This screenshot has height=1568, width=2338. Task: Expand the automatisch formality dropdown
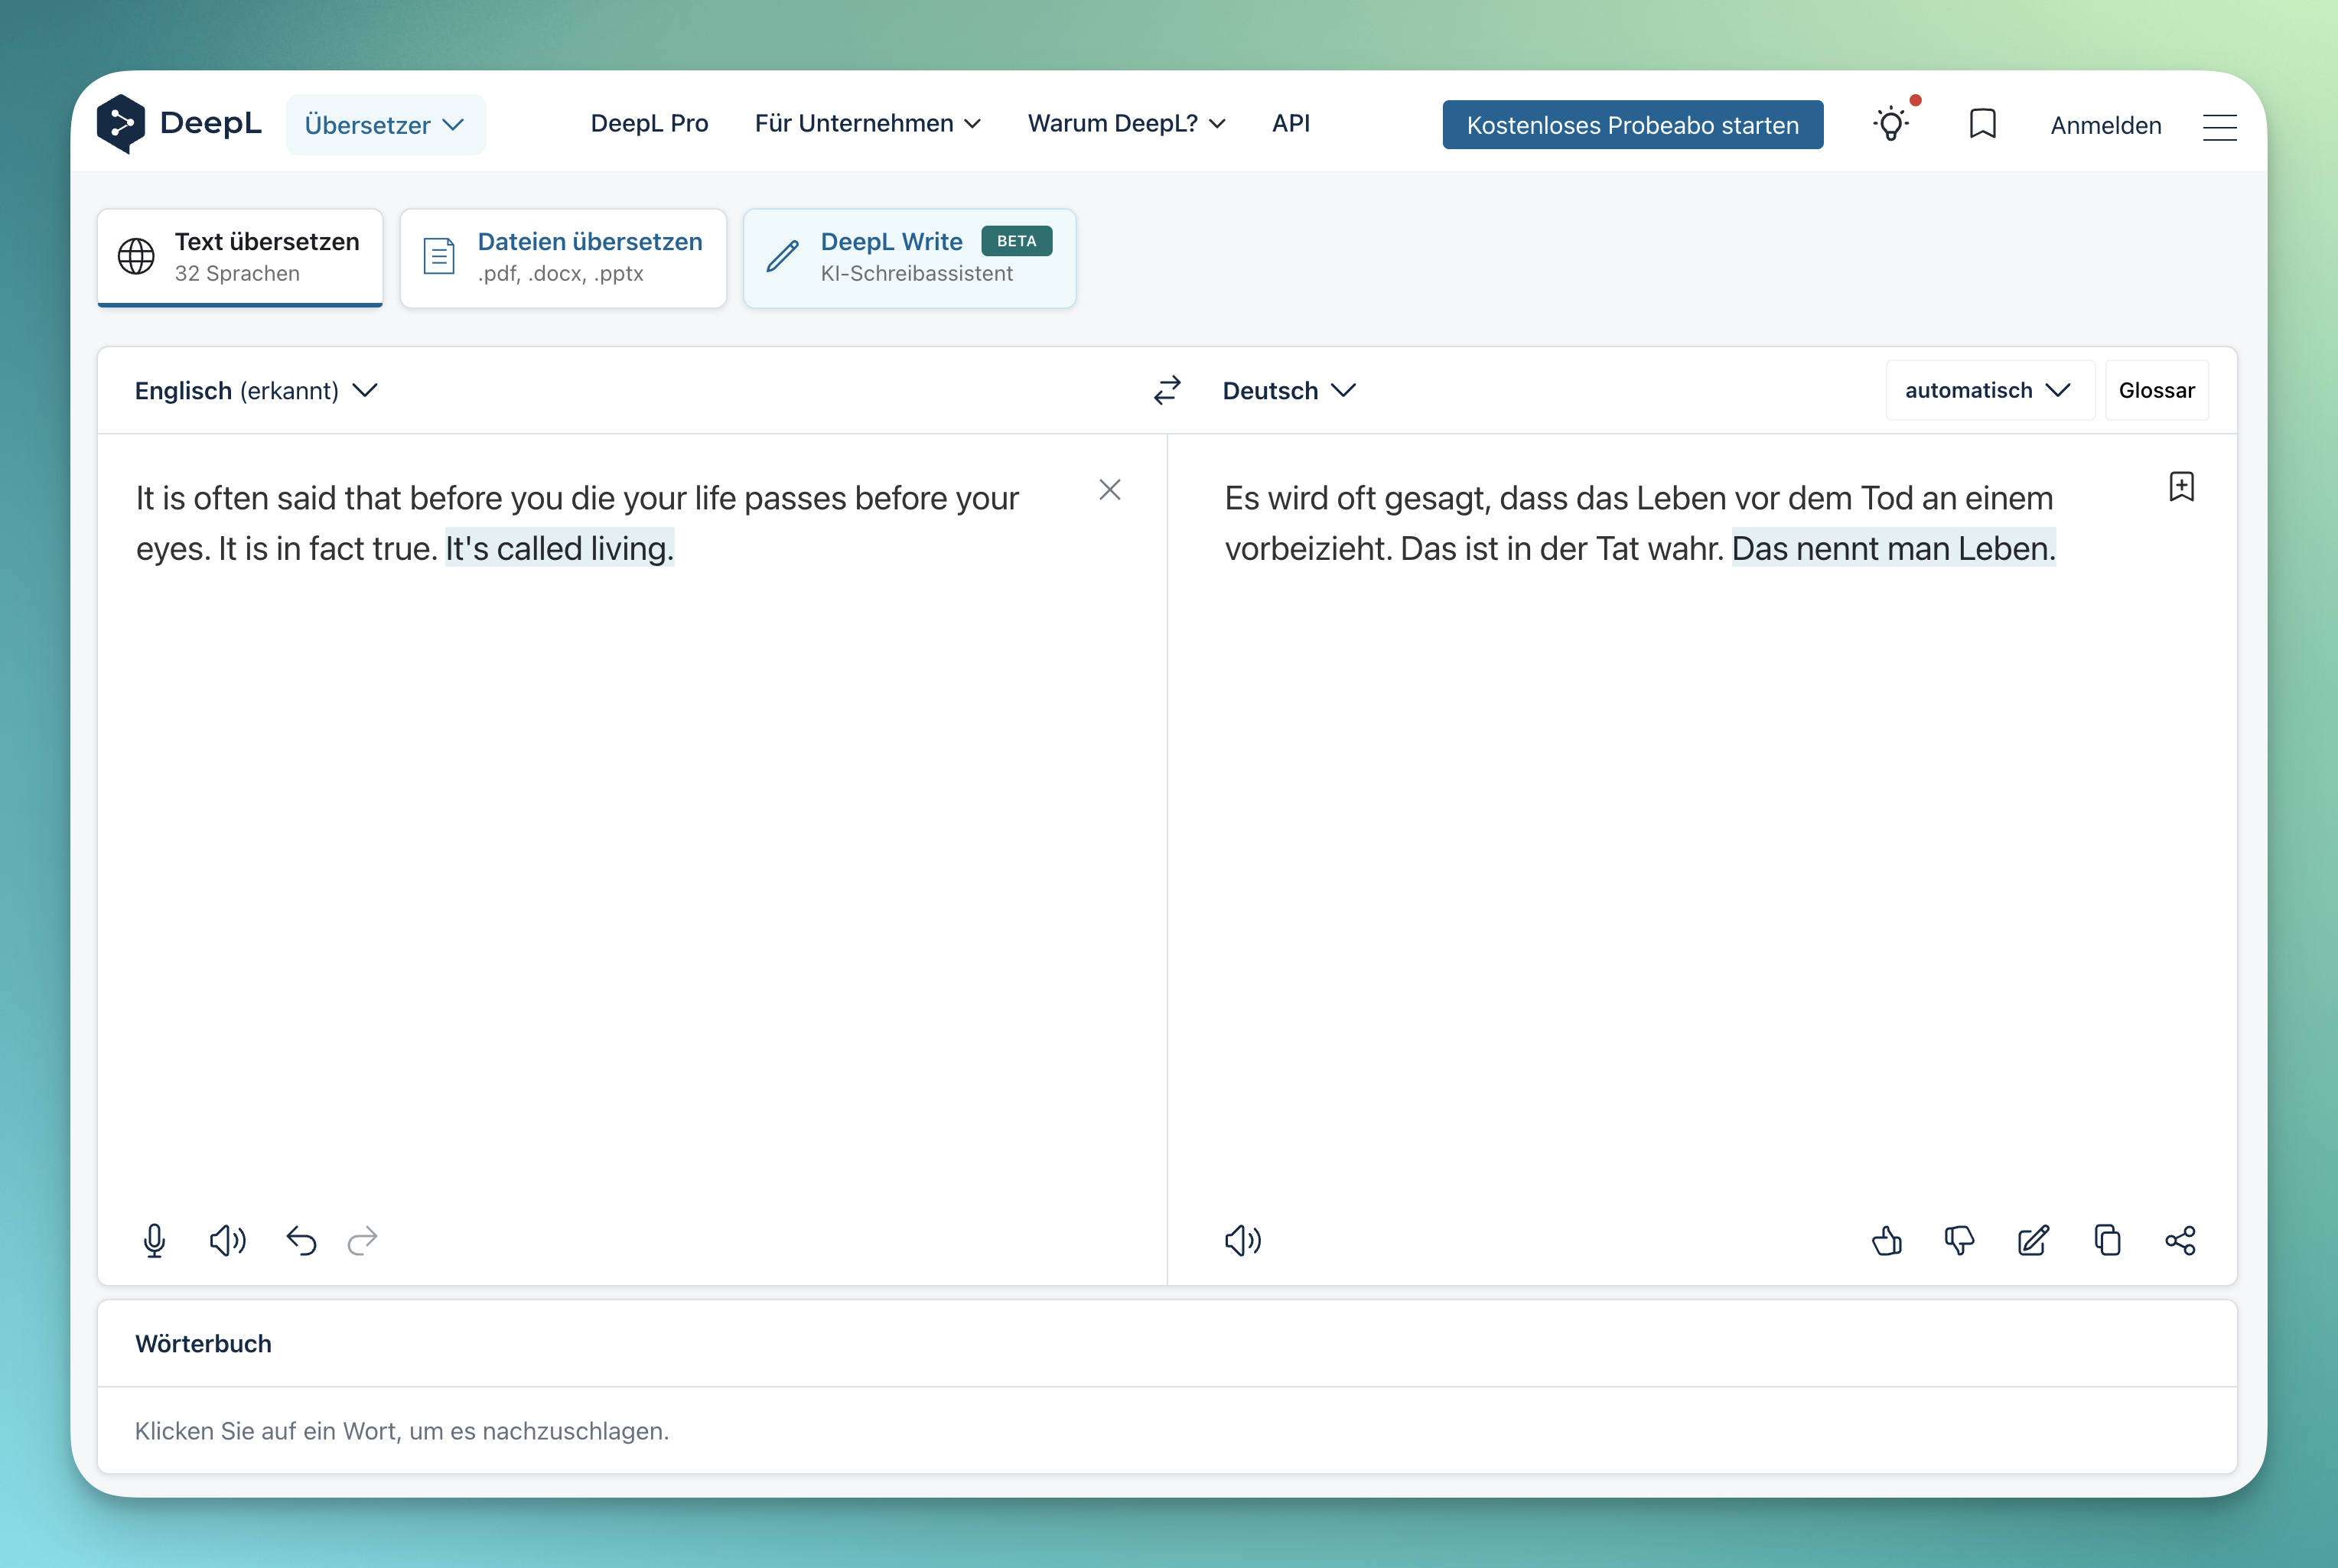1987,390
